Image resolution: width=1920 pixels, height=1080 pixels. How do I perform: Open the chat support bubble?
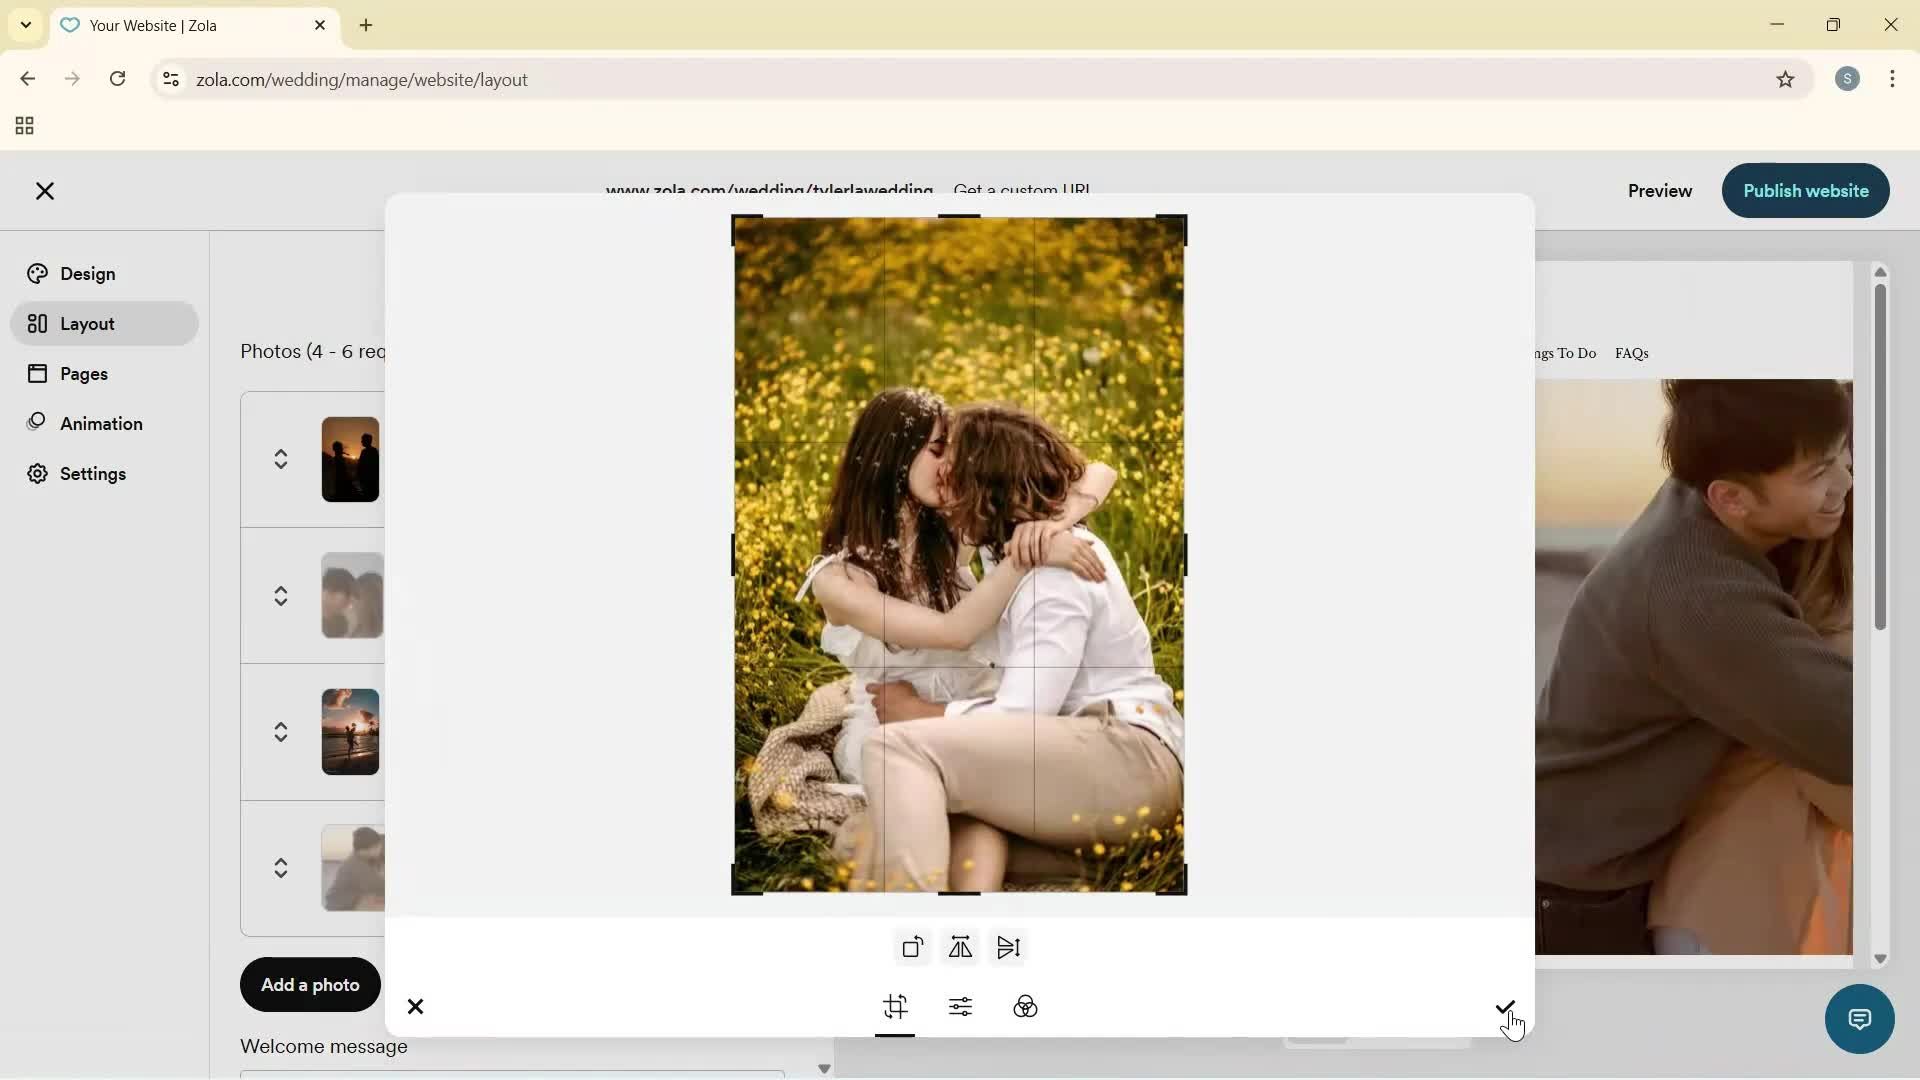pos(1858,1018)
